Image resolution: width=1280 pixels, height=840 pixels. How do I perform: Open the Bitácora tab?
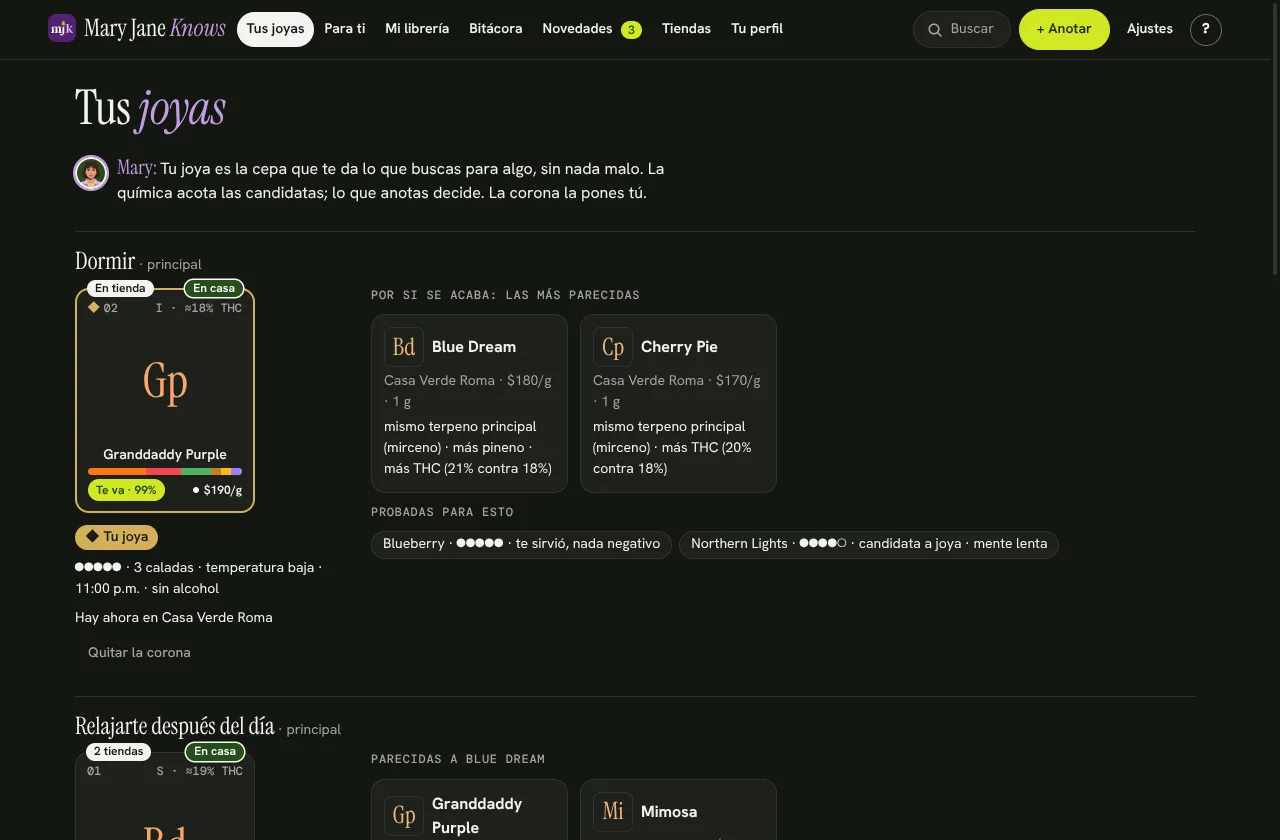click(x=496, y=29)
